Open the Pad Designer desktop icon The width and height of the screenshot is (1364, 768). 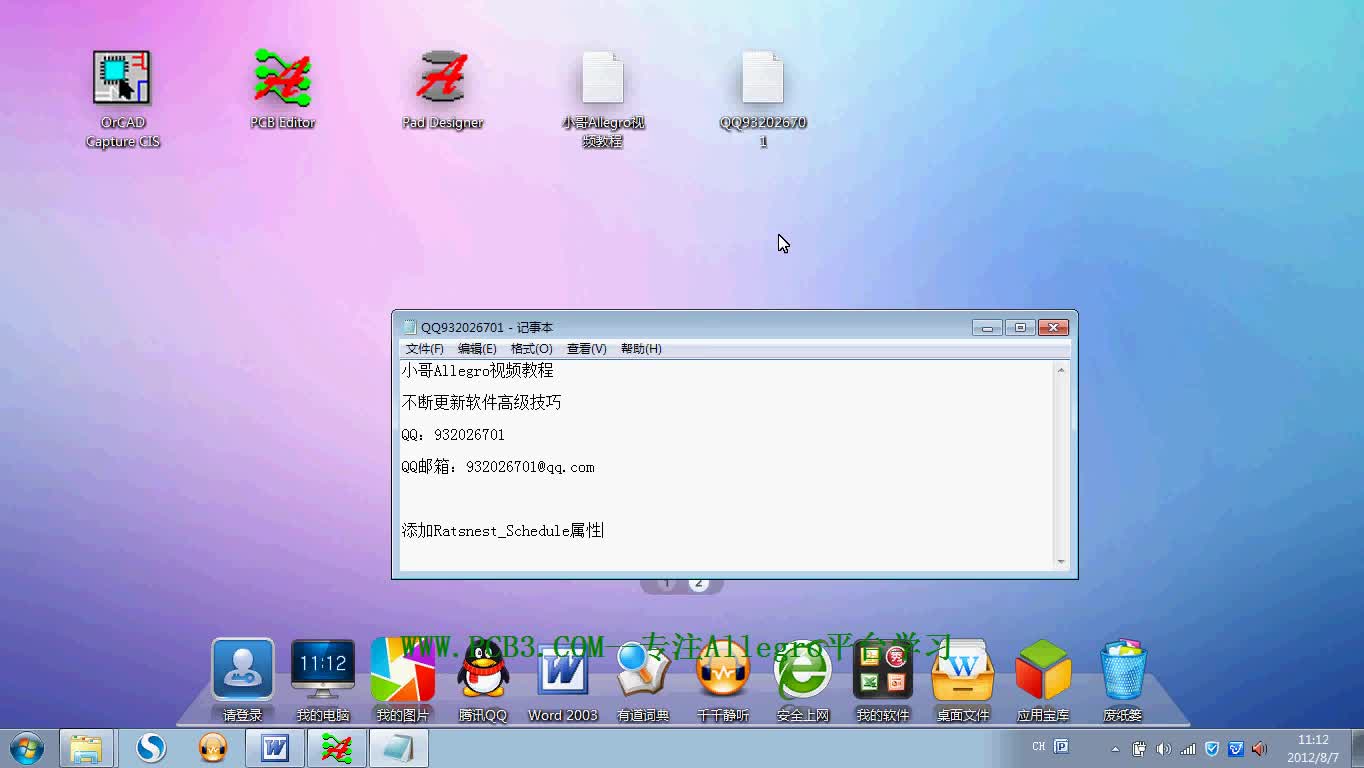[x=442, y=90]
